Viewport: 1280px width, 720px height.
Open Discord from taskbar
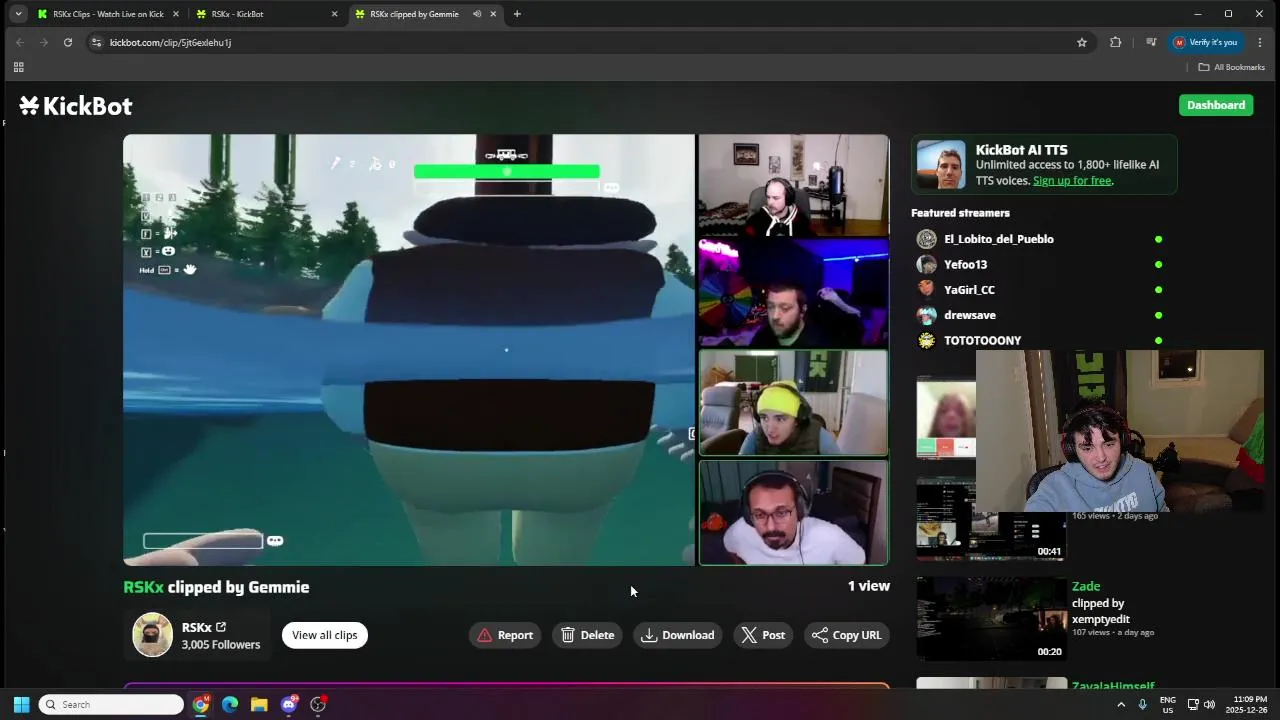click(289, 704)
